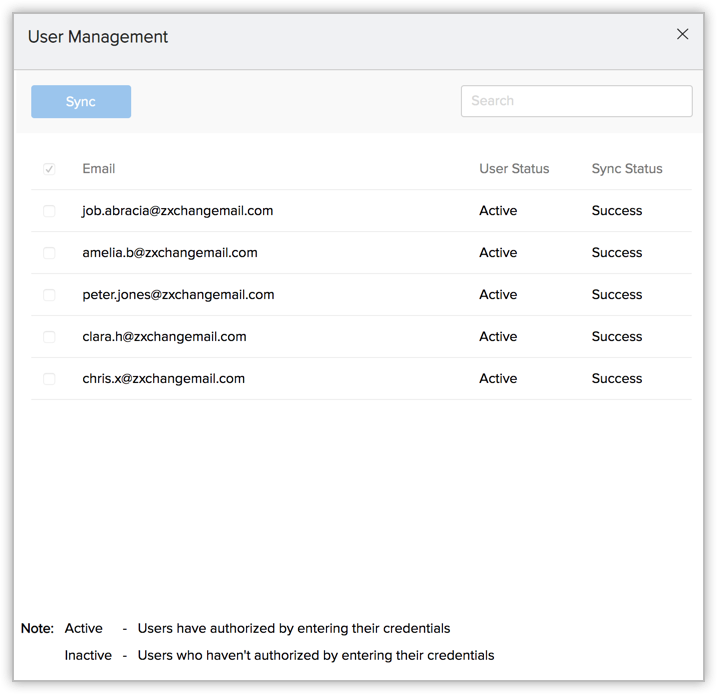Click the User Management dialog title

[x=98, y=37]
